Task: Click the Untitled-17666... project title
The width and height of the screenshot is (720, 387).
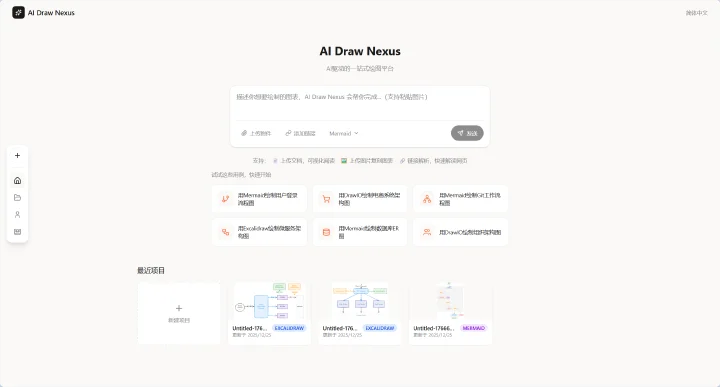Action: pyautogui.click(x=433, y=328)
